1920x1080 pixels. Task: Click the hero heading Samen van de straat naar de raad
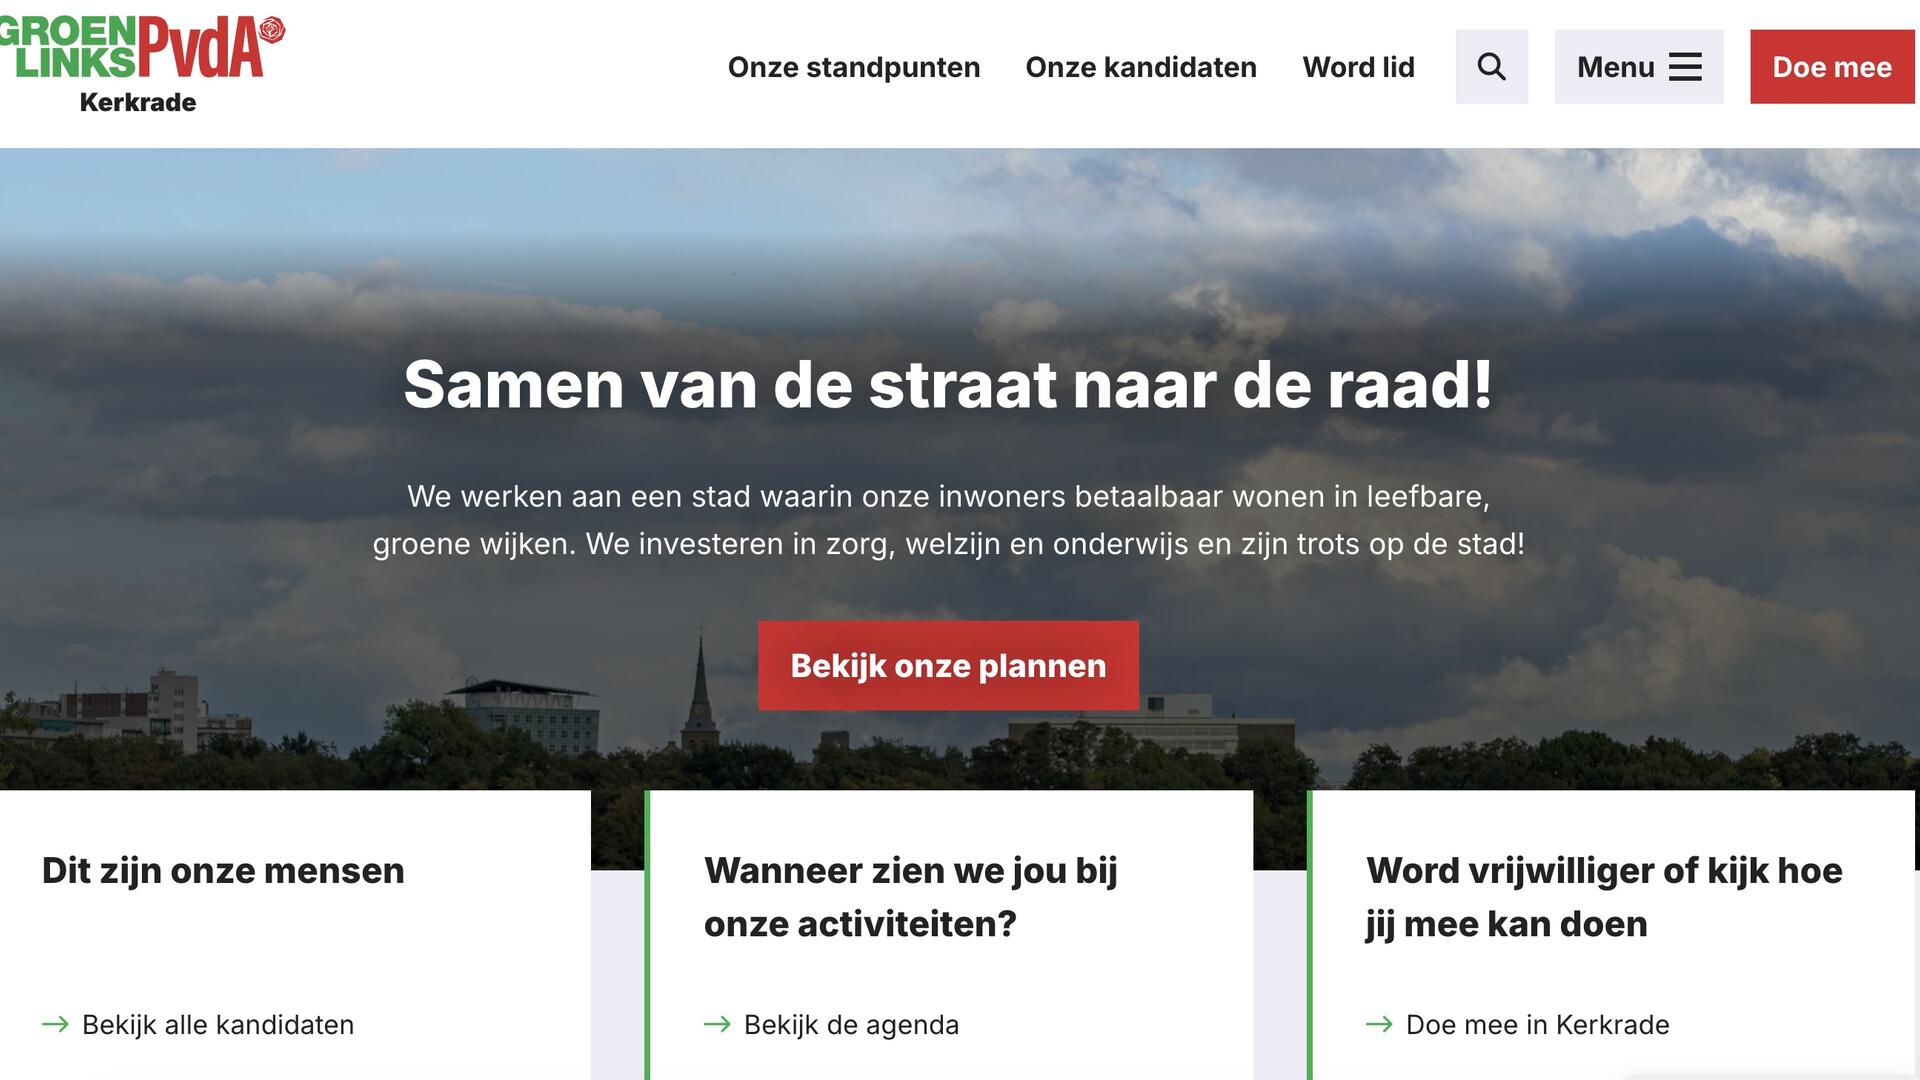949,385
